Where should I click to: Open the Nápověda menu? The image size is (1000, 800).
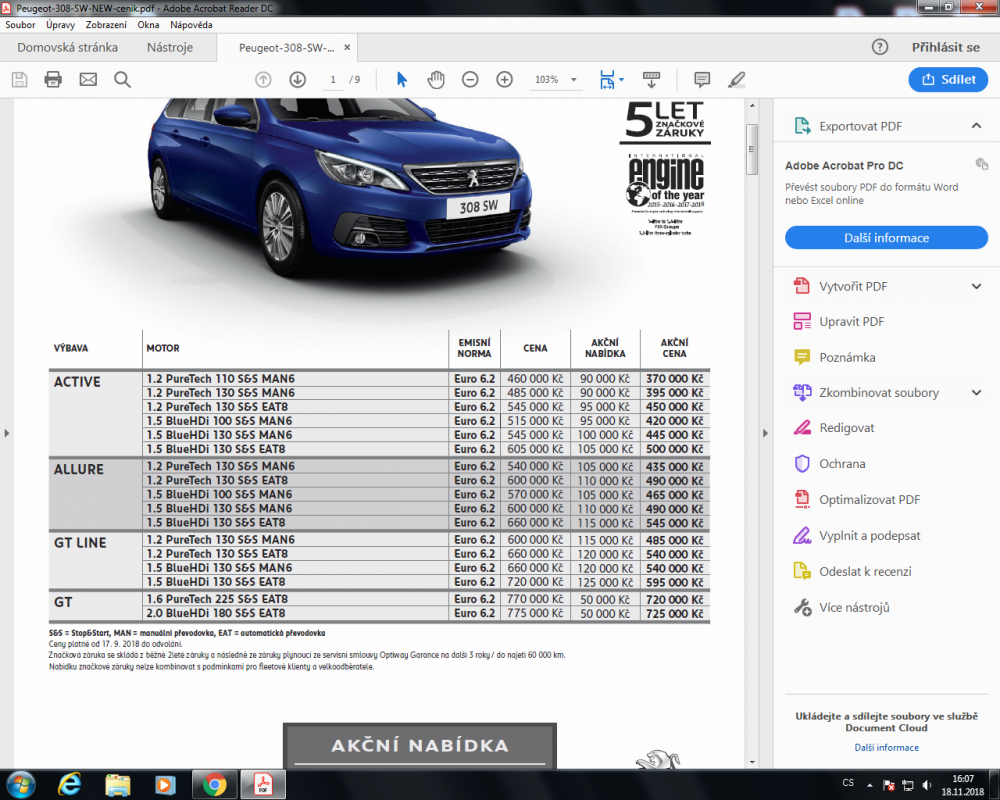tap(191, 25)
